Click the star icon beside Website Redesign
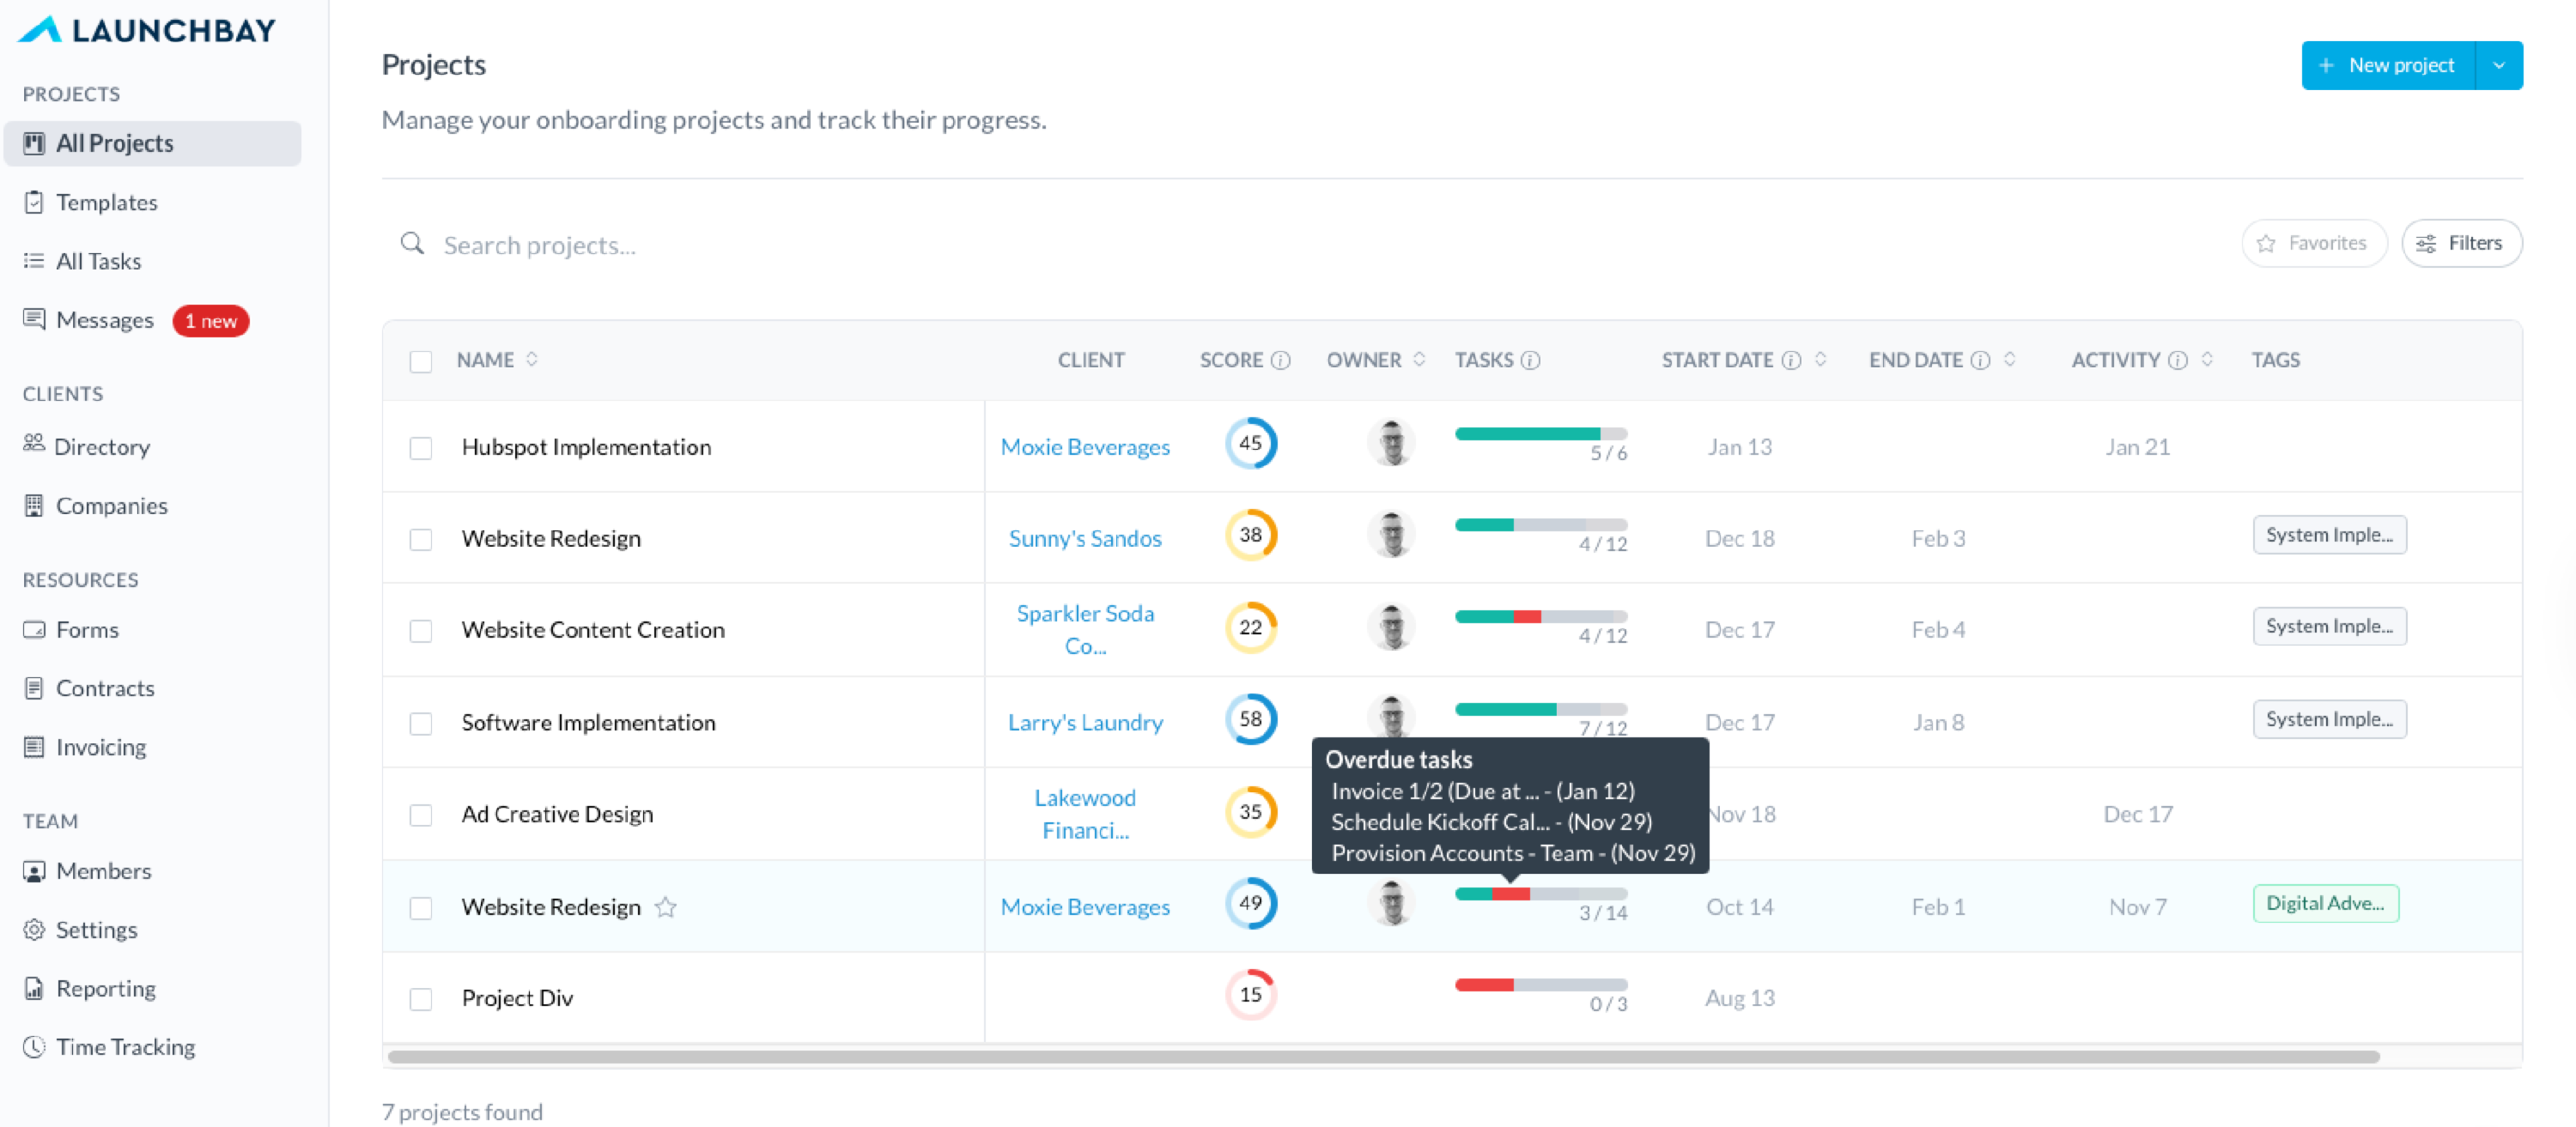This screenshot has height=1127, width=2576. click(x=666, y=907)
